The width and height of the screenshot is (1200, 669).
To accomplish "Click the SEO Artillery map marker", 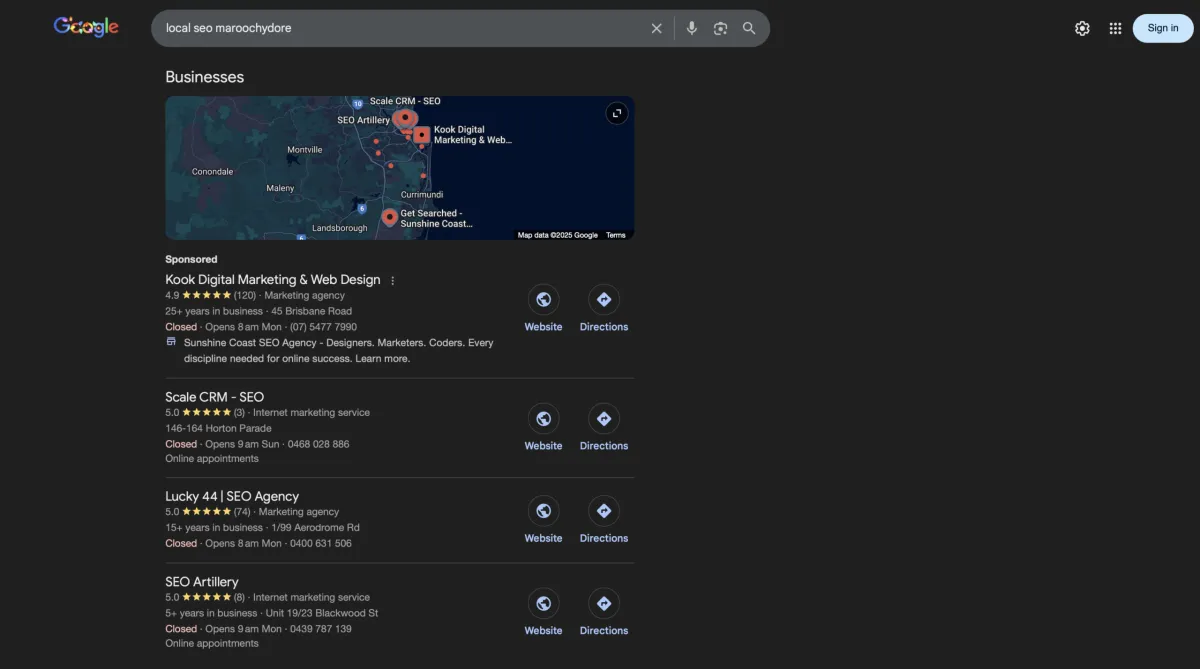I will coord(404,118).
